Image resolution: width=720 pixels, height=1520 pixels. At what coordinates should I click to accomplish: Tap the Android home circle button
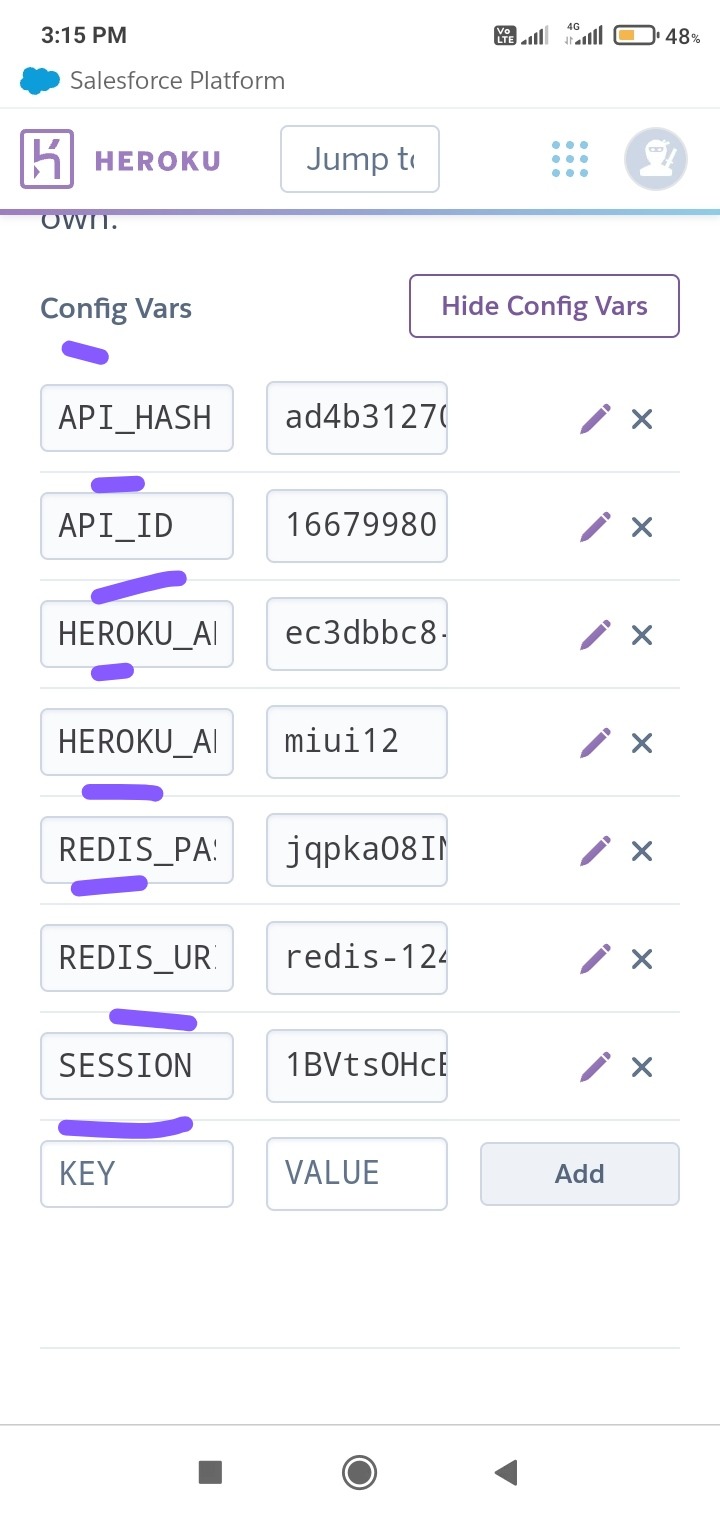[x=359, y=1471]
